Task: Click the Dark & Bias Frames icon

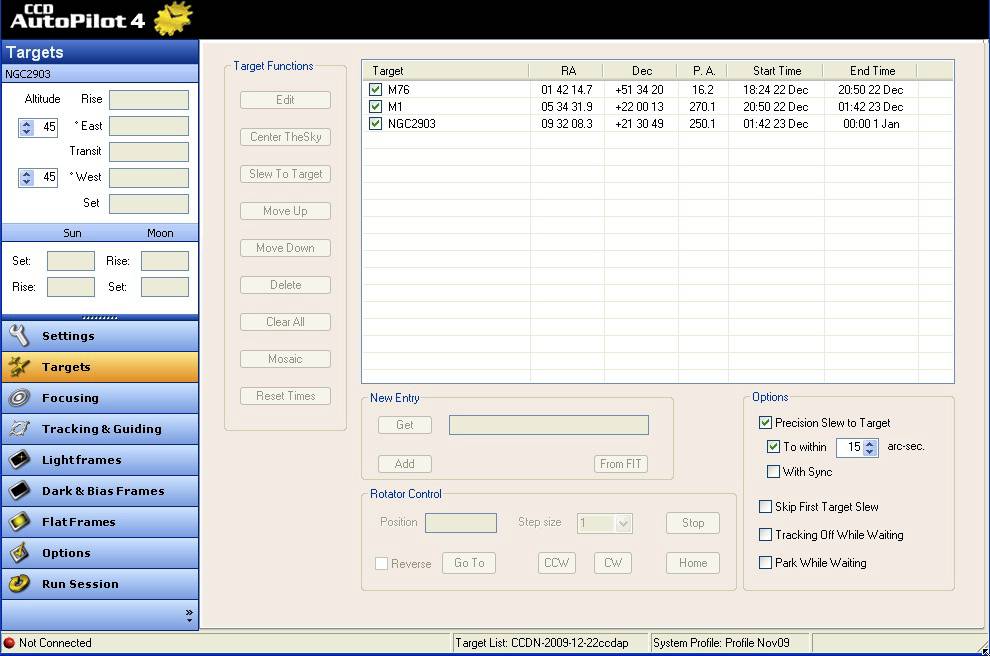Action: coord(19,491)
